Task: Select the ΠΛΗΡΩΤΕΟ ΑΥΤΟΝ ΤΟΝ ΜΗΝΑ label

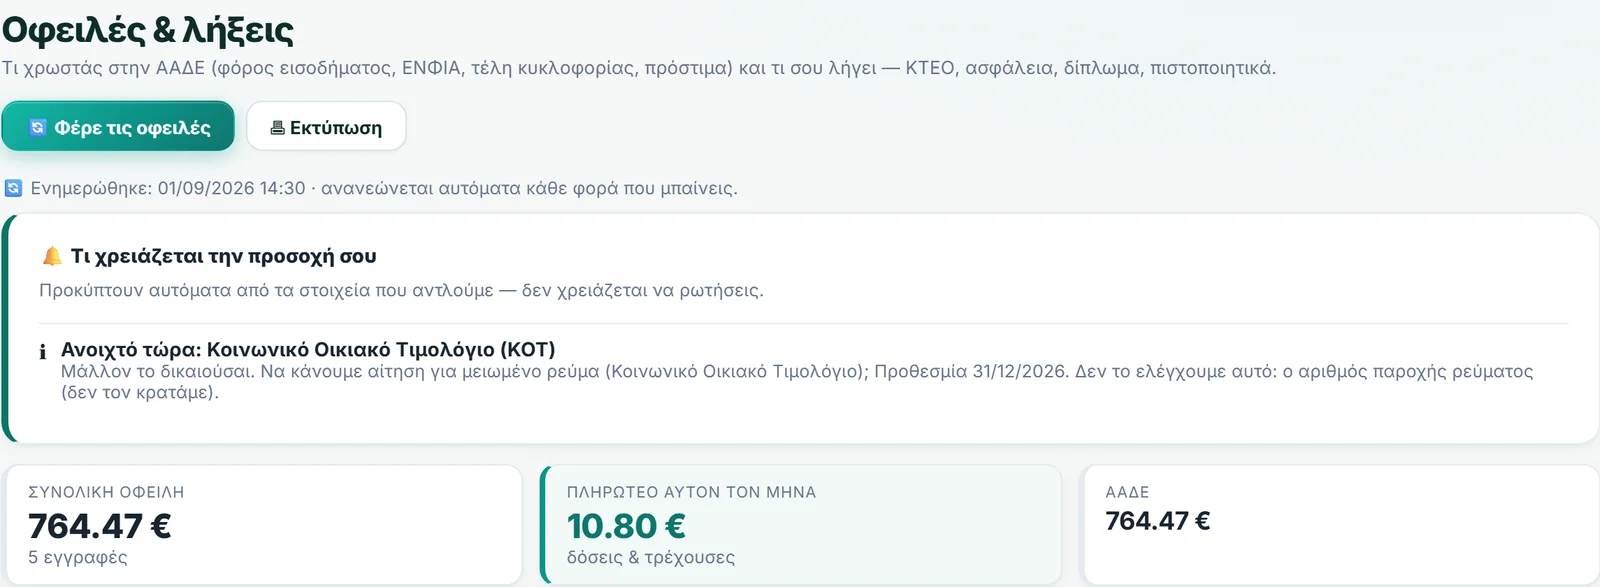Action: [x=691, y=492]
